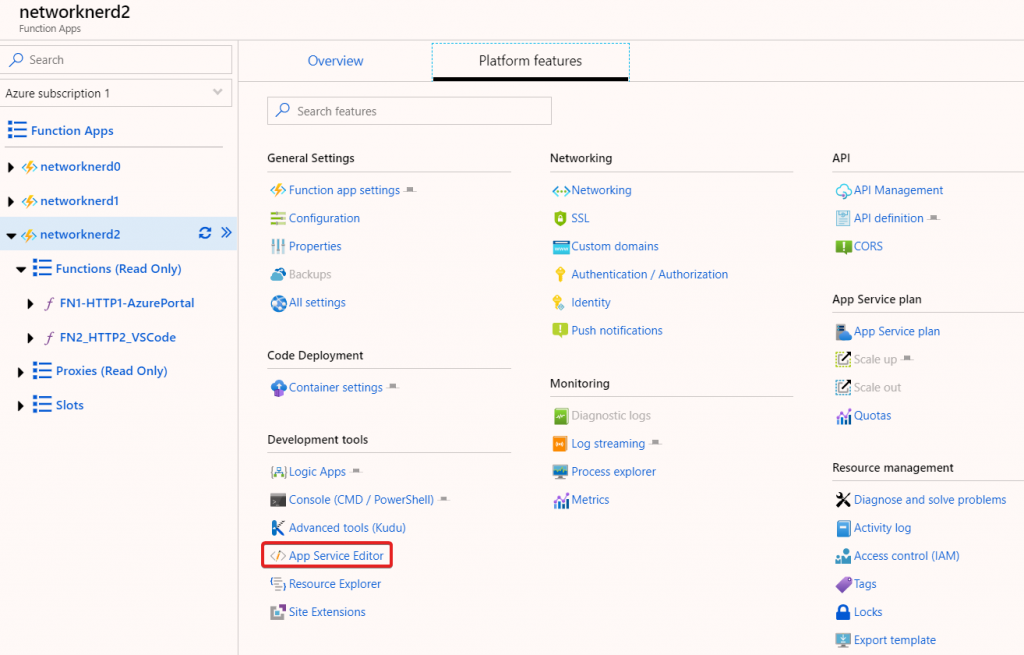This screenshot has width=1024, height=655.
Task: Click the Logic Apps icon
Action: pos(278,471)
